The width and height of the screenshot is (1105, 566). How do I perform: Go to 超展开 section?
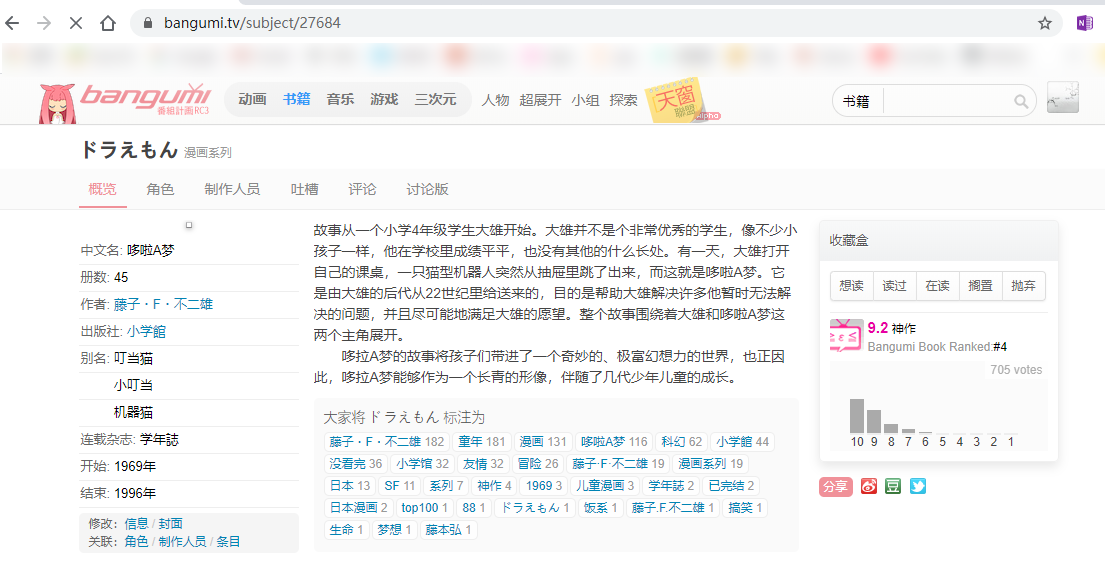click(541, 100)
